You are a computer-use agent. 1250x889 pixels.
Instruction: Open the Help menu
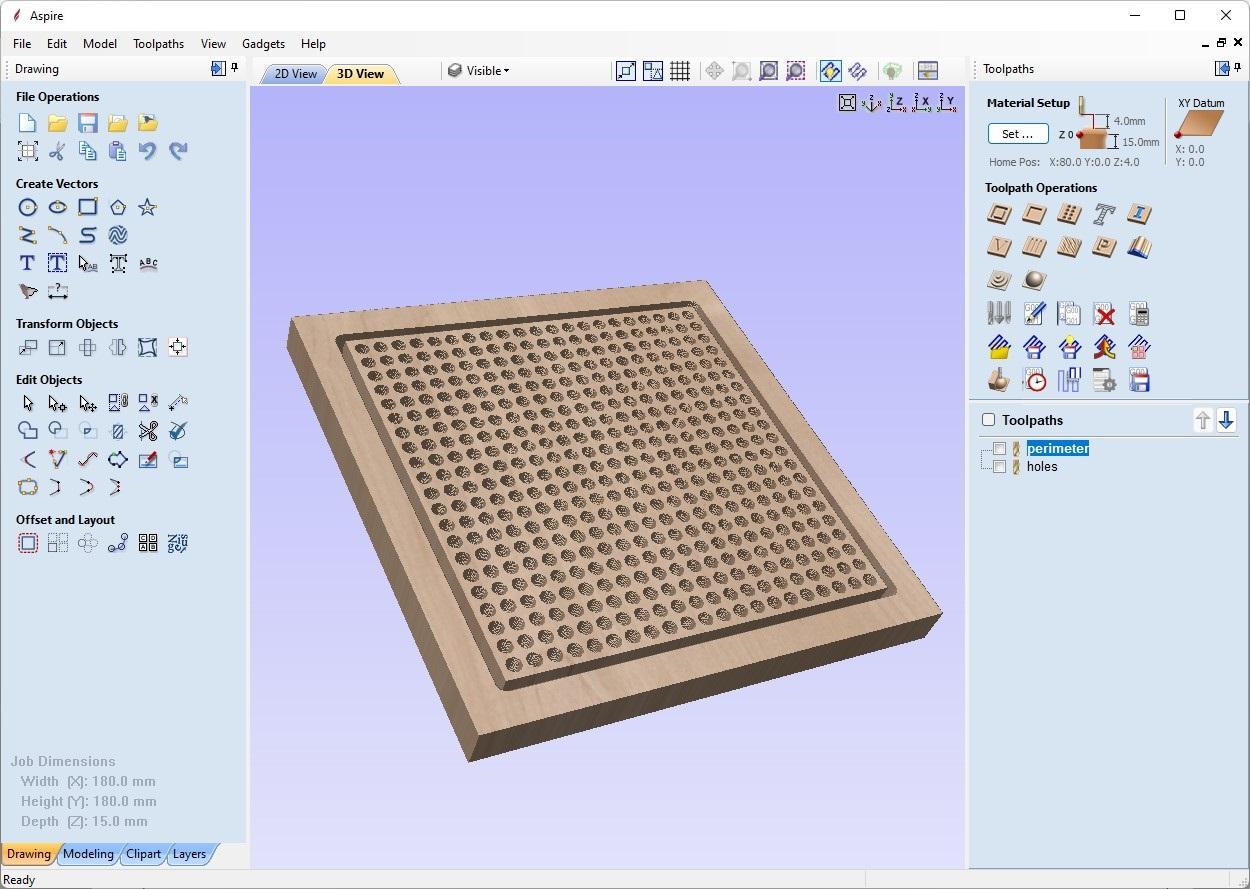[x=313, y=44]
